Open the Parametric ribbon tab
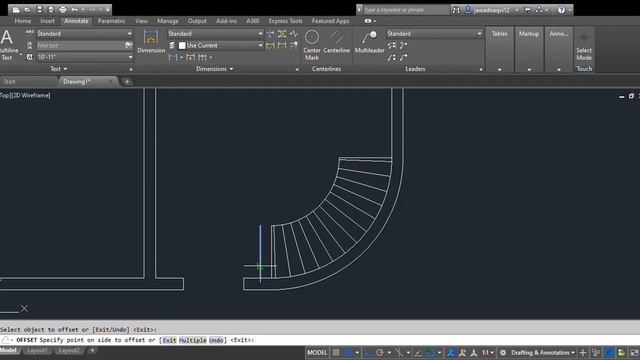Image resolution: width=640 pixels, height=360 pixels. coord(111,21)
